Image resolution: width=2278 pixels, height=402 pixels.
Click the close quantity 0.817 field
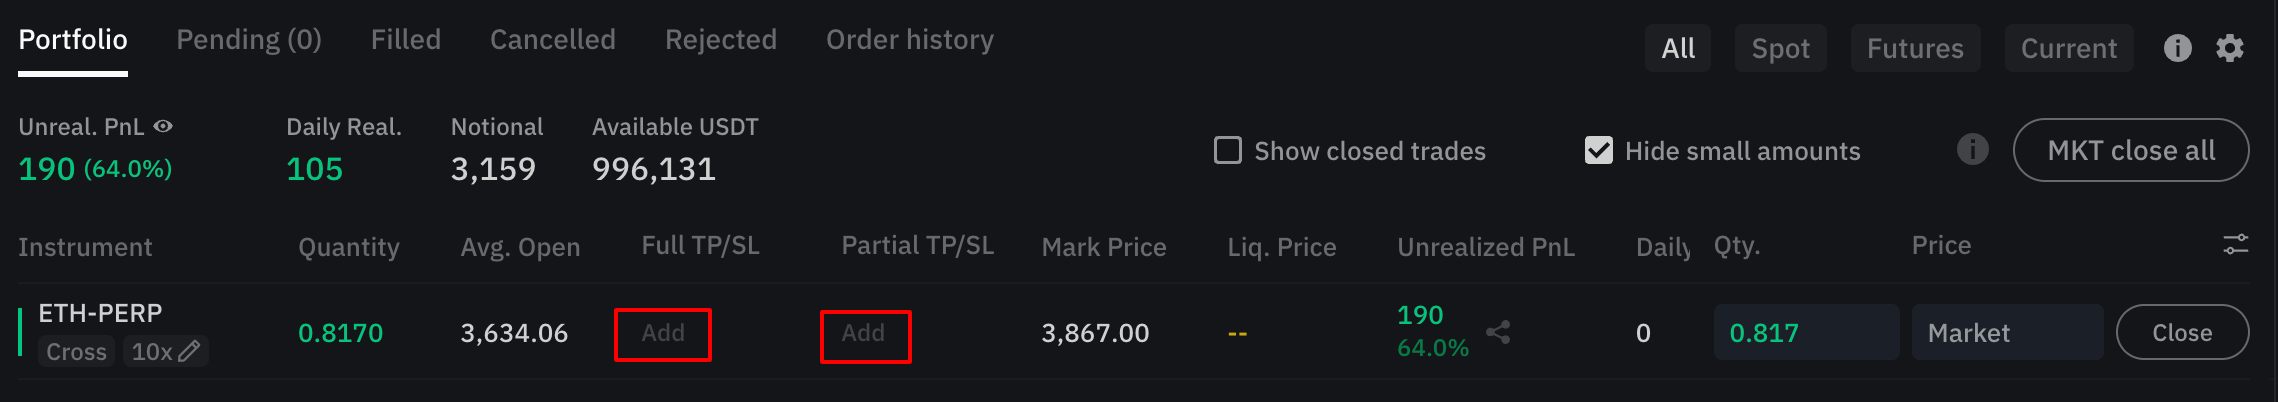click(1806, 332)
